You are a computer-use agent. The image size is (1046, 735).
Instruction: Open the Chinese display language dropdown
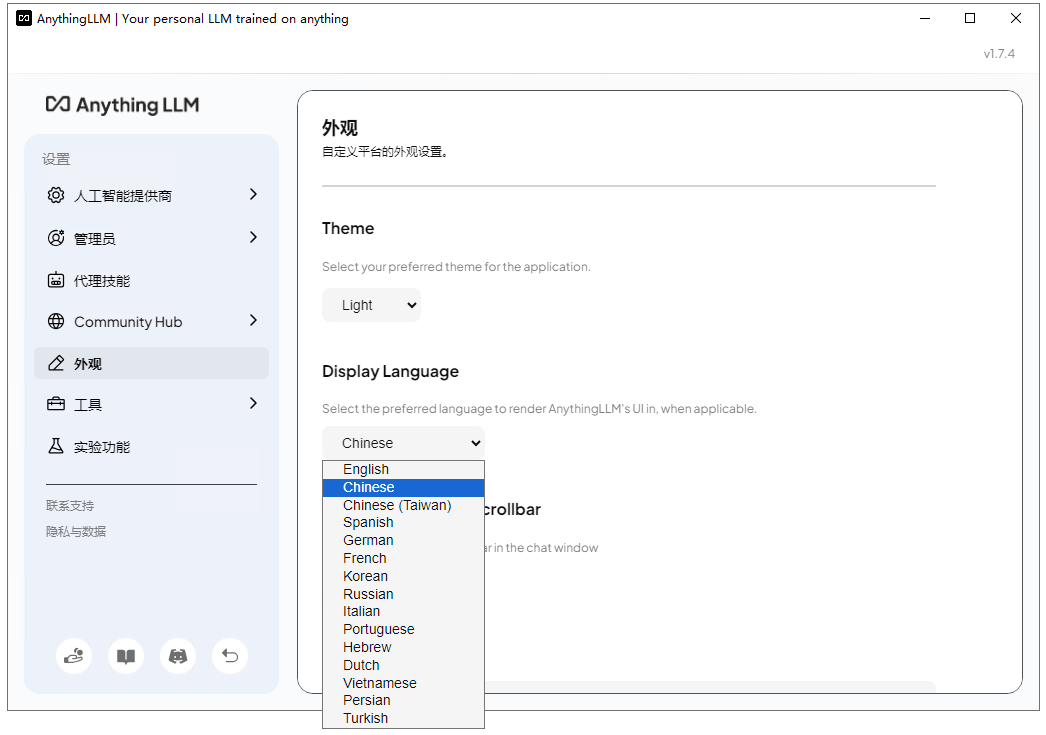(404, 443)
